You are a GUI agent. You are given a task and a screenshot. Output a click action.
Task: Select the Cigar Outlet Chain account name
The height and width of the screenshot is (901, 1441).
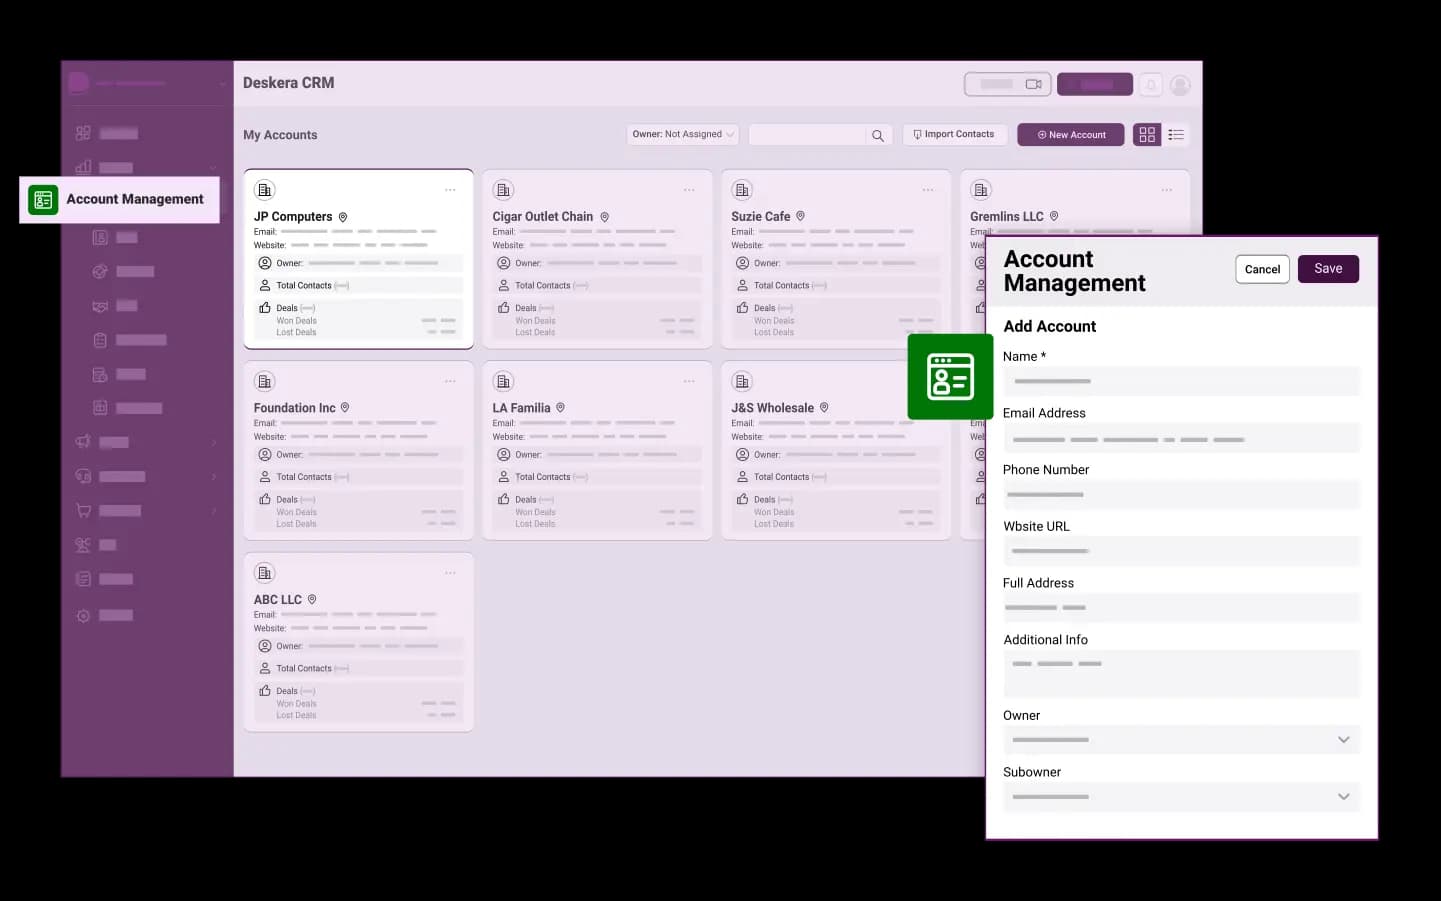(x=543, y=217)
